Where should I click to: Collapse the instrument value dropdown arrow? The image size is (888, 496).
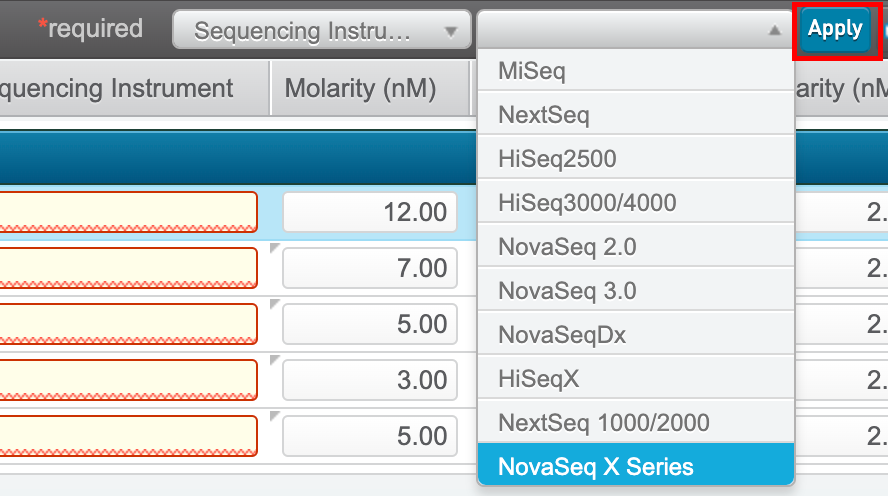coord(774,31)
